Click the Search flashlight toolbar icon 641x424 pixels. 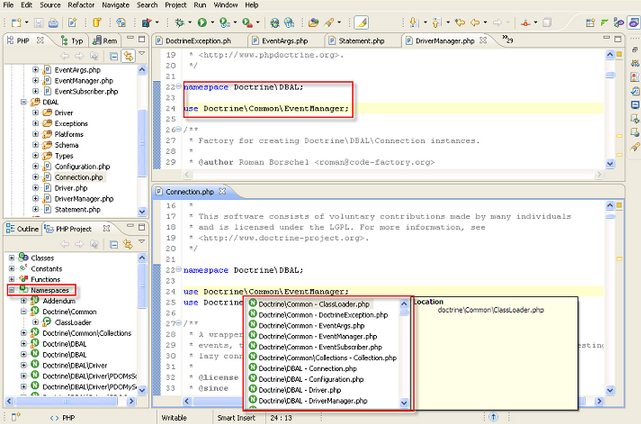(x=329, y=22)
